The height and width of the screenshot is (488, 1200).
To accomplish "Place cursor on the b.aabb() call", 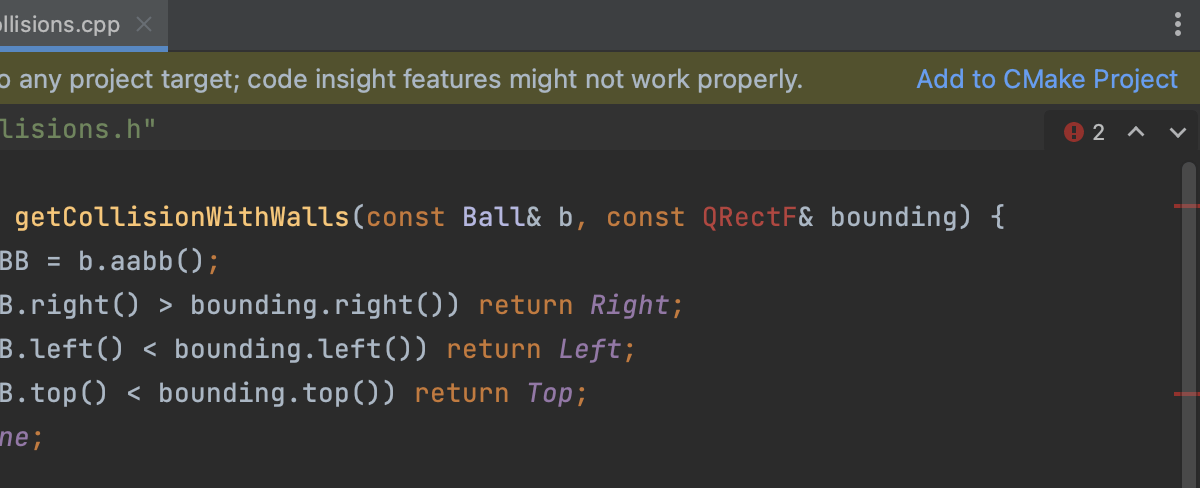I will (x=141, y=261).
